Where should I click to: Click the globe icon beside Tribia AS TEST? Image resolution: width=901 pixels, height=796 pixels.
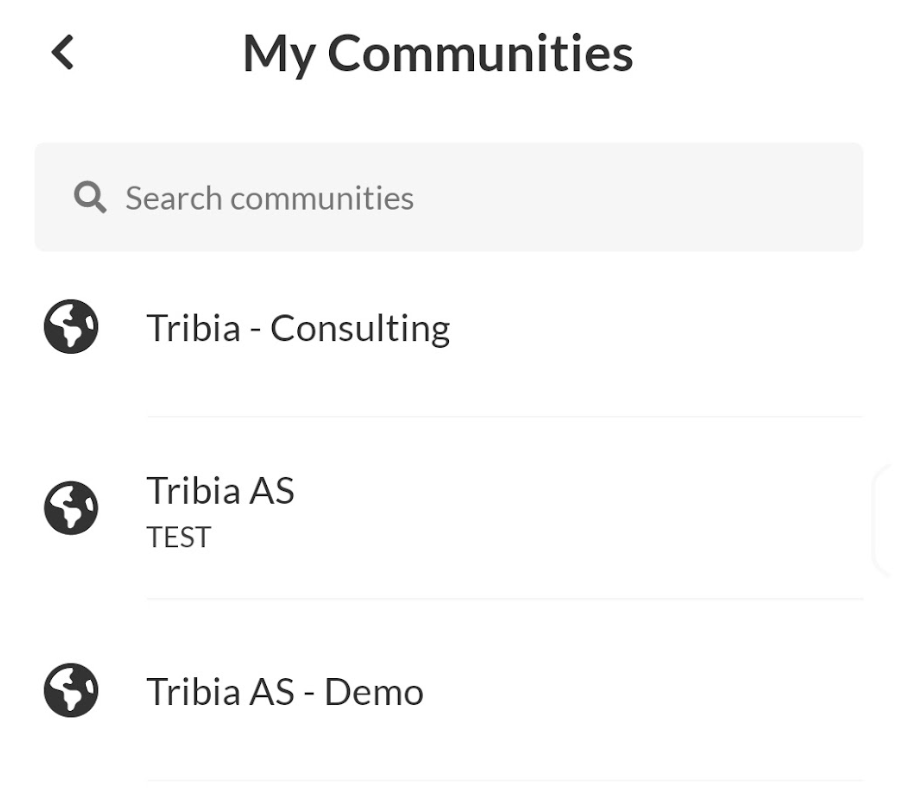coord(71,508)
